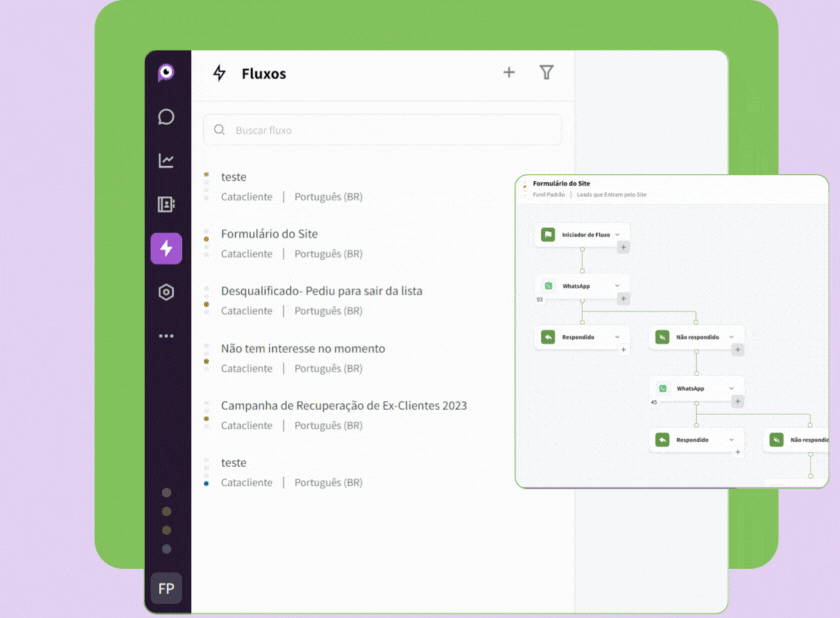Open the filter funnel icon in the Fluxos header
840x618 pixels.
tap(546, 72)
